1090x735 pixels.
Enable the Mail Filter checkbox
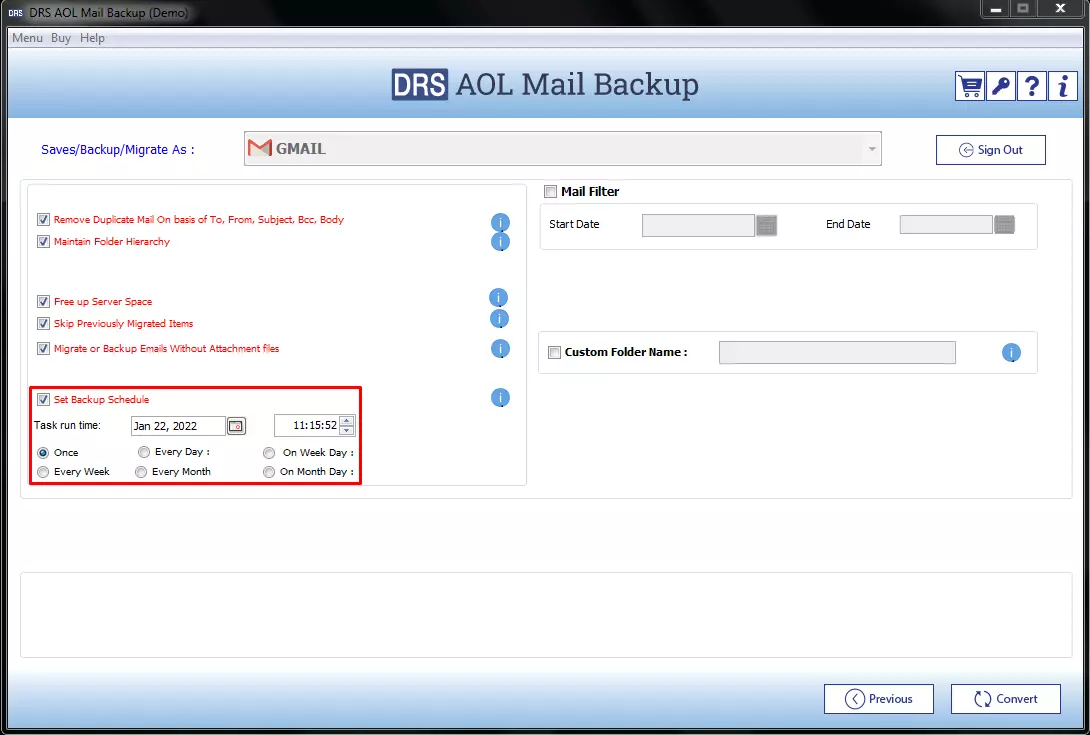[x=551, y=192]
